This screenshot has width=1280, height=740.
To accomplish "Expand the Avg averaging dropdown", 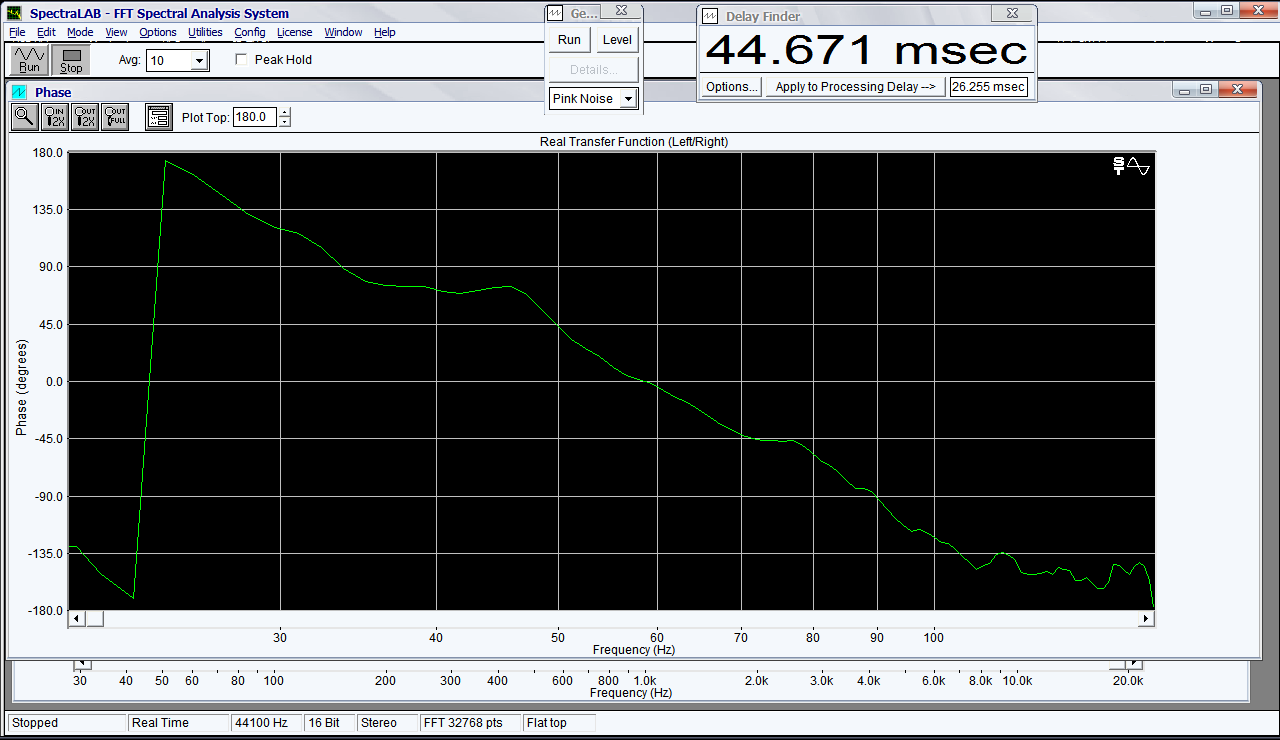I will pos(199,61).
